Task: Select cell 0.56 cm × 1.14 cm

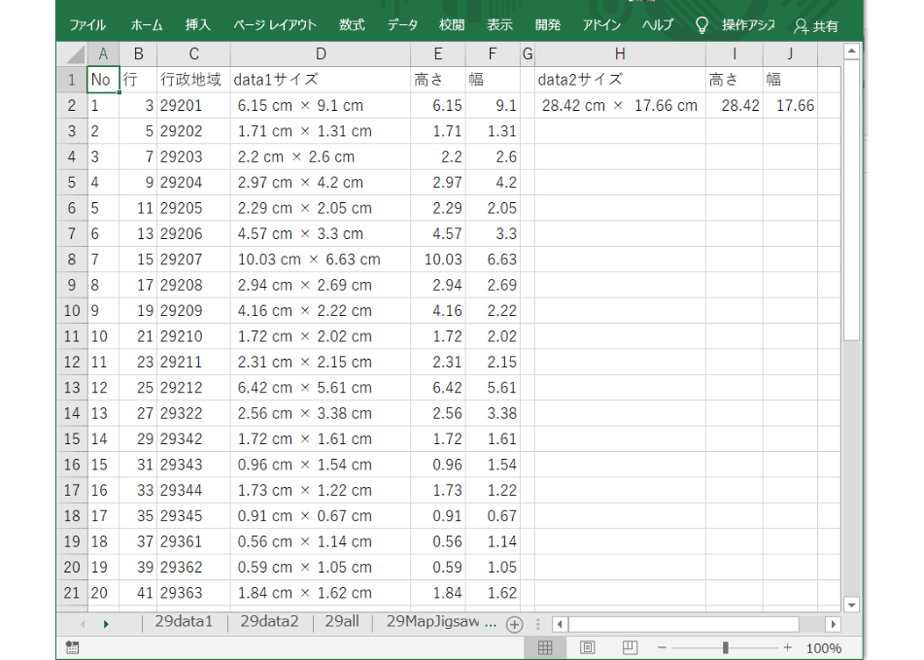Action: click(321, 542)
